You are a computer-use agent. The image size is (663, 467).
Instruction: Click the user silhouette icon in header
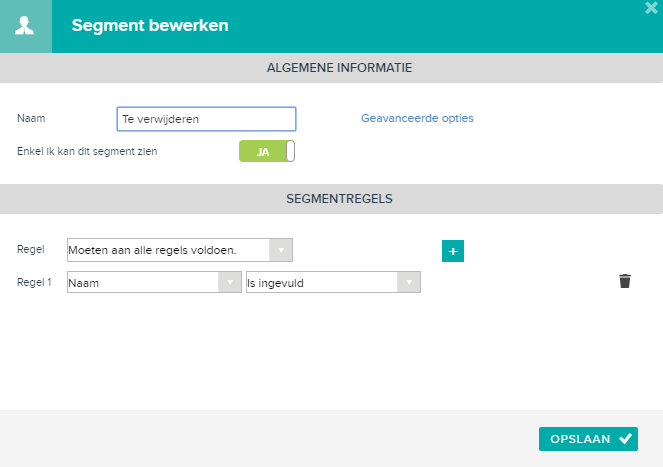[25, 26]
